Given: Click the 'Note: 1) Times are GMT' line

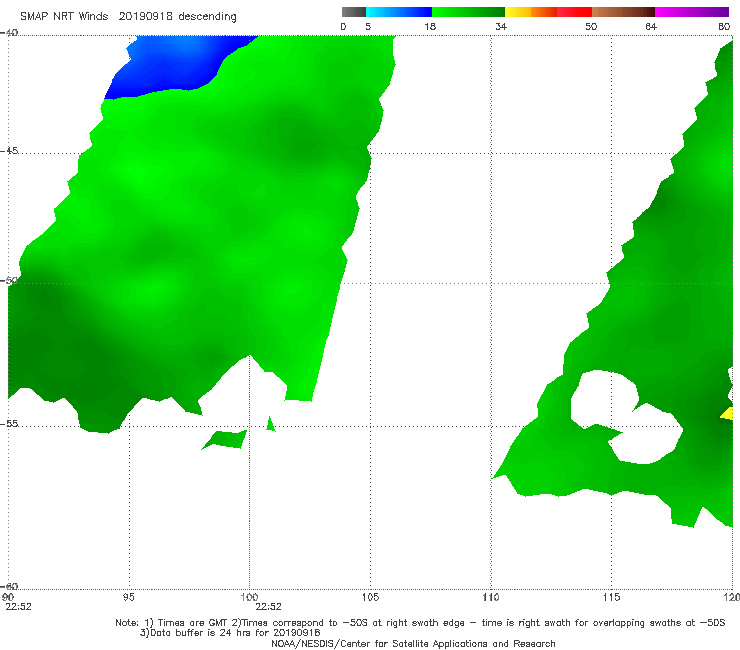Looking at the screenshot, I should pyautogui.click(x=420, y=623).
